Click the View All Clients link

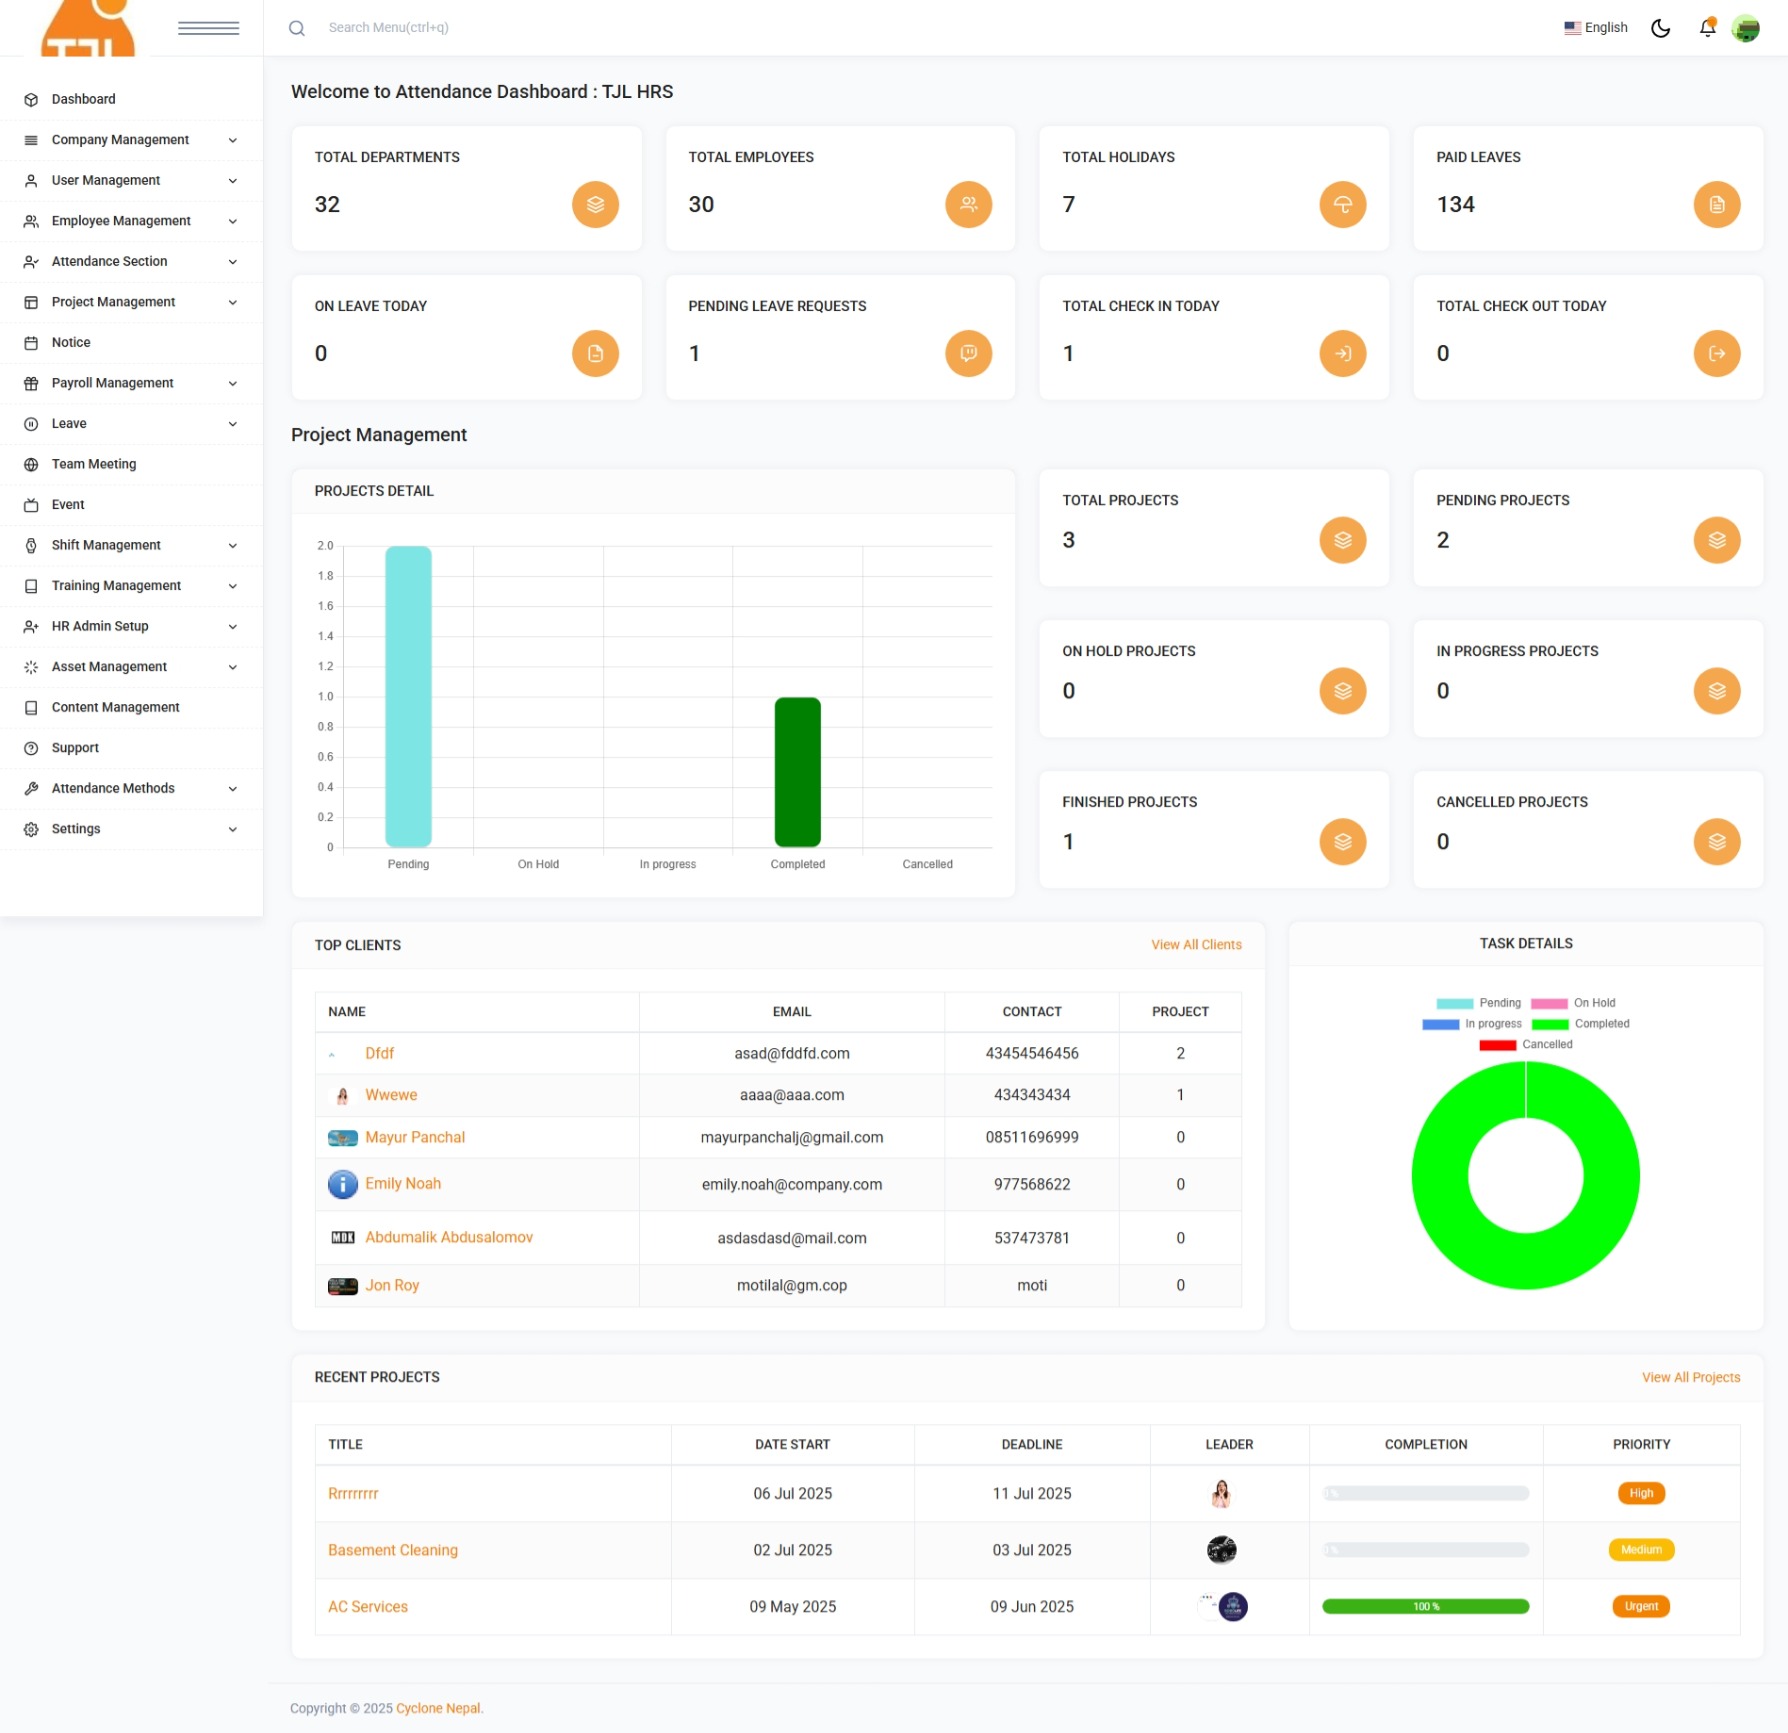[x=1196, y=944]
